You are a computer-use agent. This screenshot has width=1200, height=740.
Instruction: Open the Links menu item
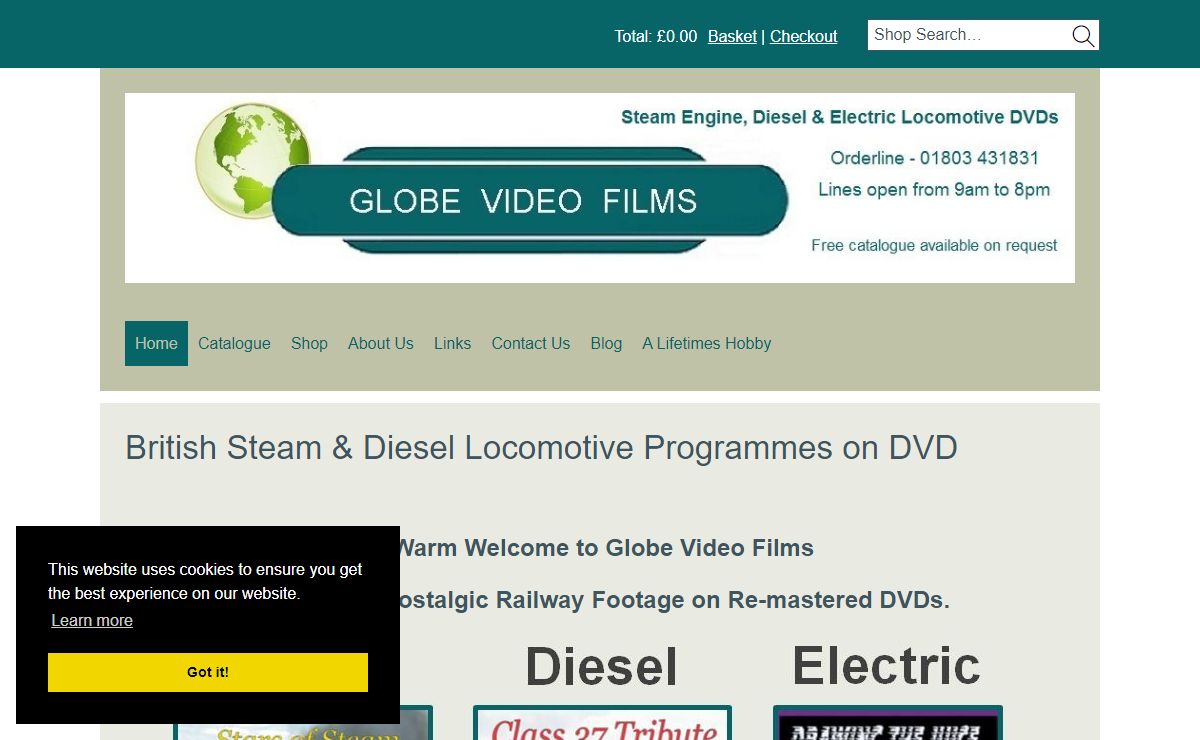click(452, 343)
